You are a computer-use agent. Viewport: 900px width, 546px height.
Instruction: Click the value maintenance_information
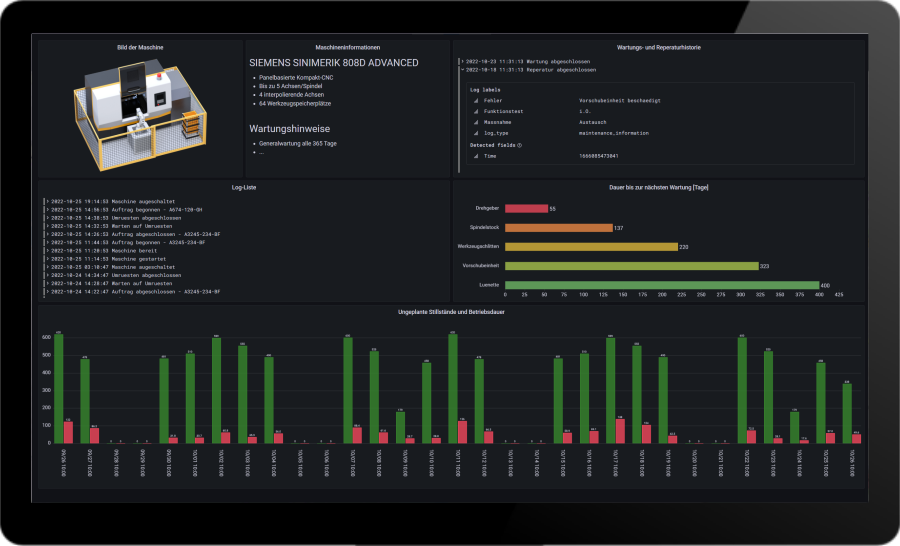click(614, 133)
